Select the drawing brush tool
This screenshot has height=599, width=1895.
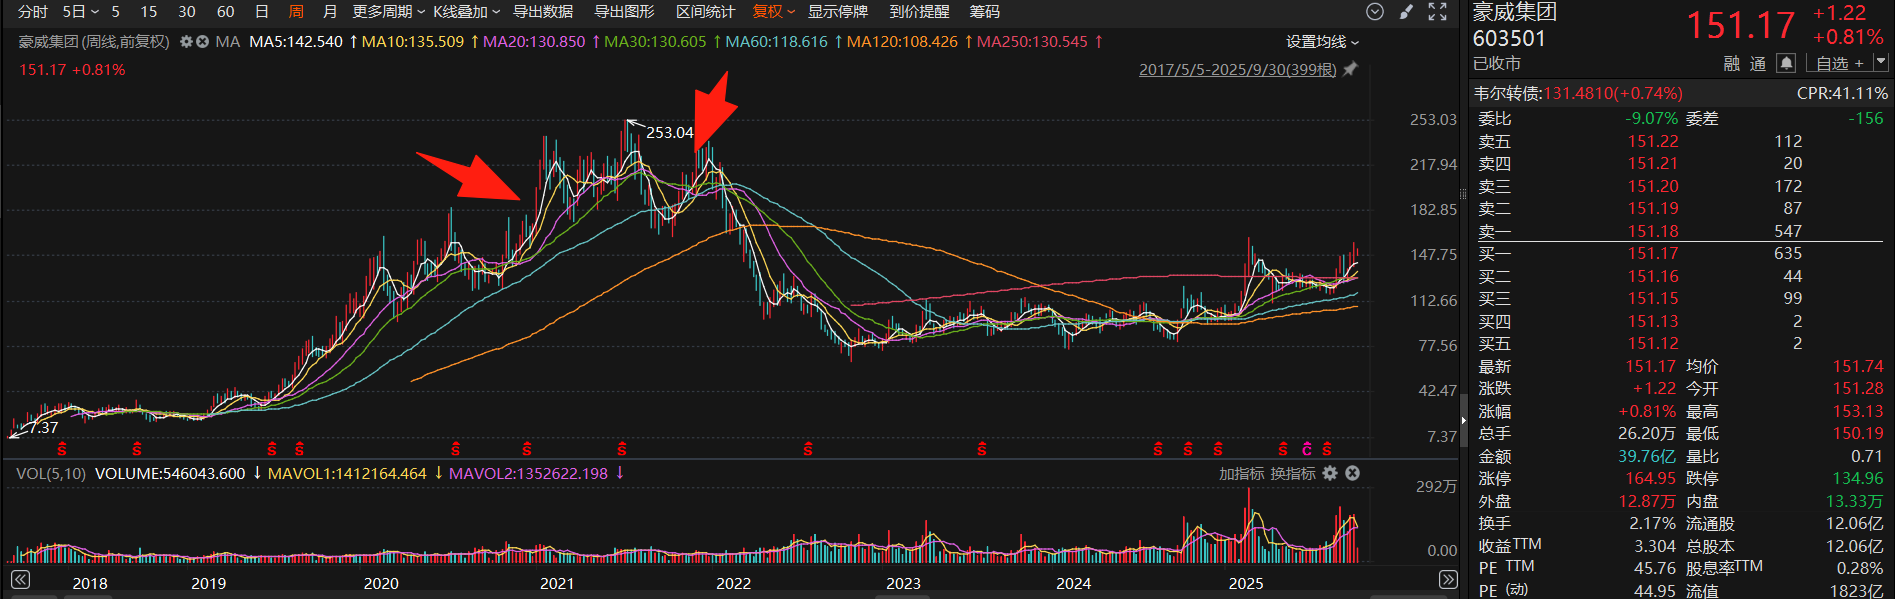point(1406,12)
